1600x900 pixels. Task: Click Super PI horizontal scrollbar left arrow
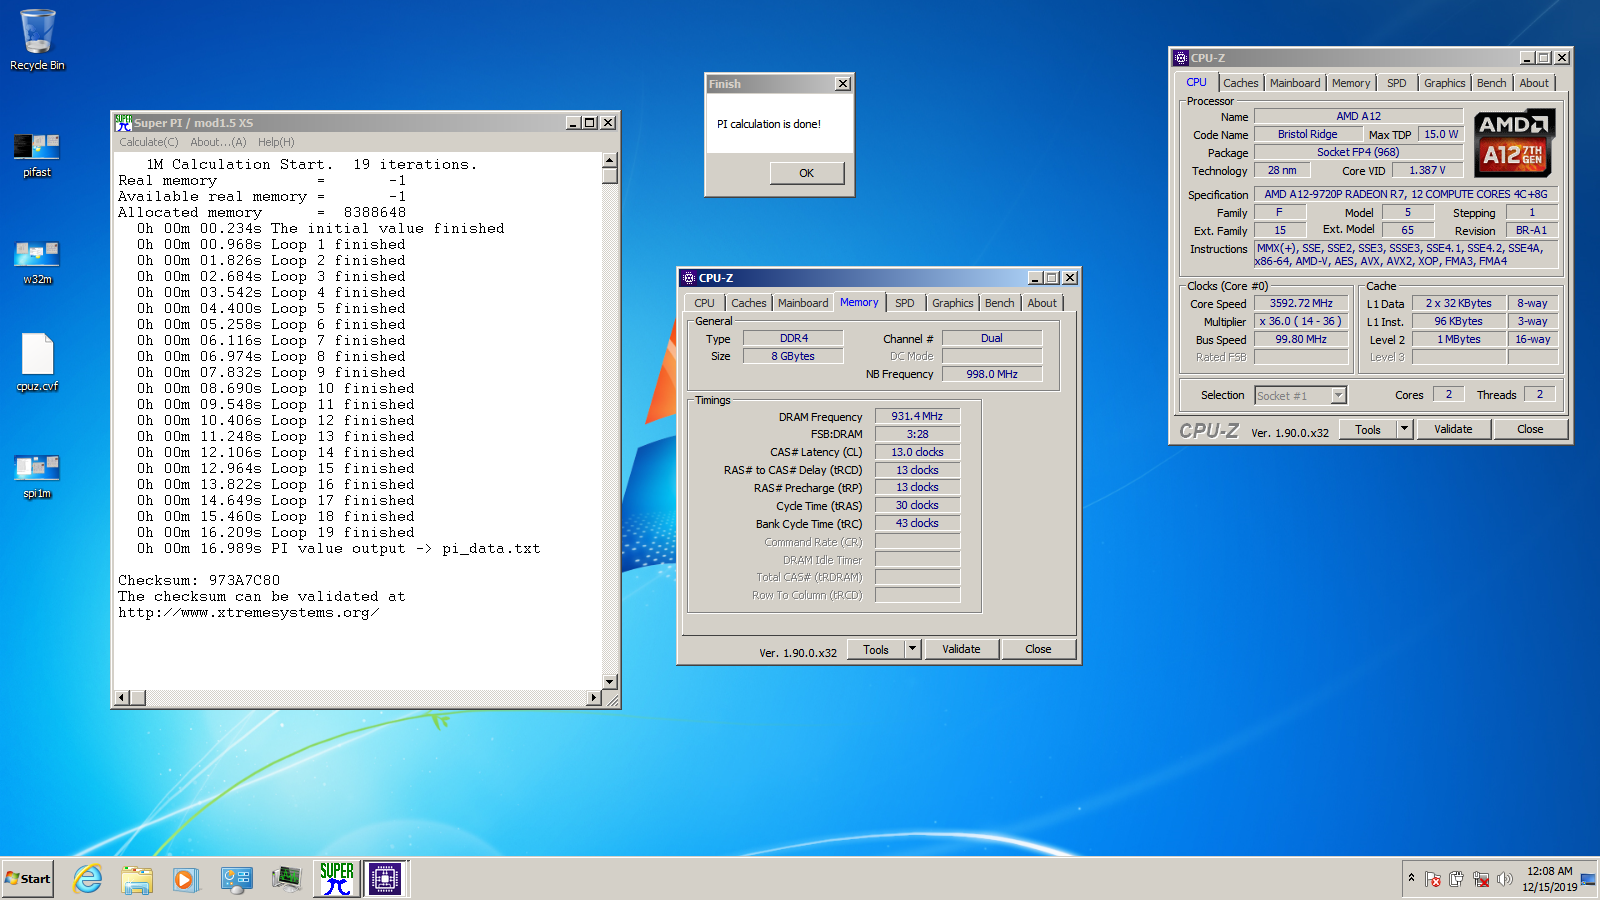coord(122,698)
